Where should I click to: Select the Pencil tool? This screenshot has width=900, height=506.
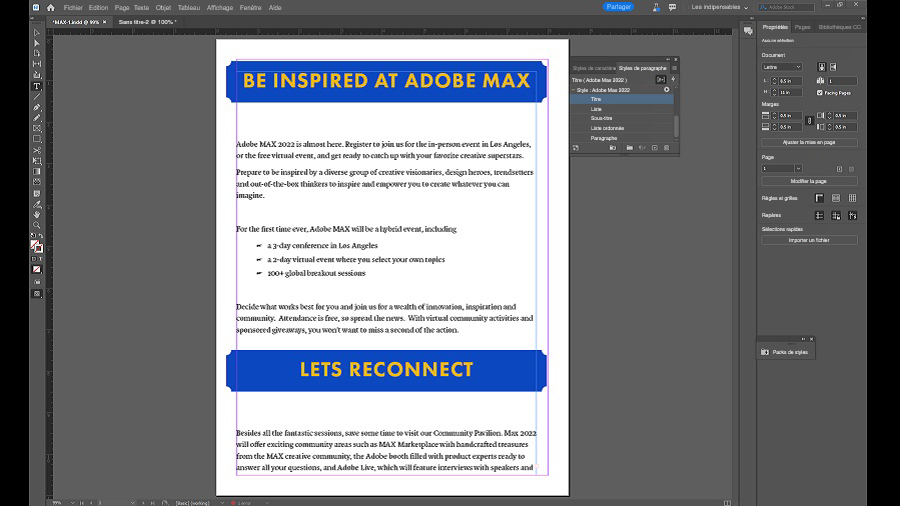point(37,118)
